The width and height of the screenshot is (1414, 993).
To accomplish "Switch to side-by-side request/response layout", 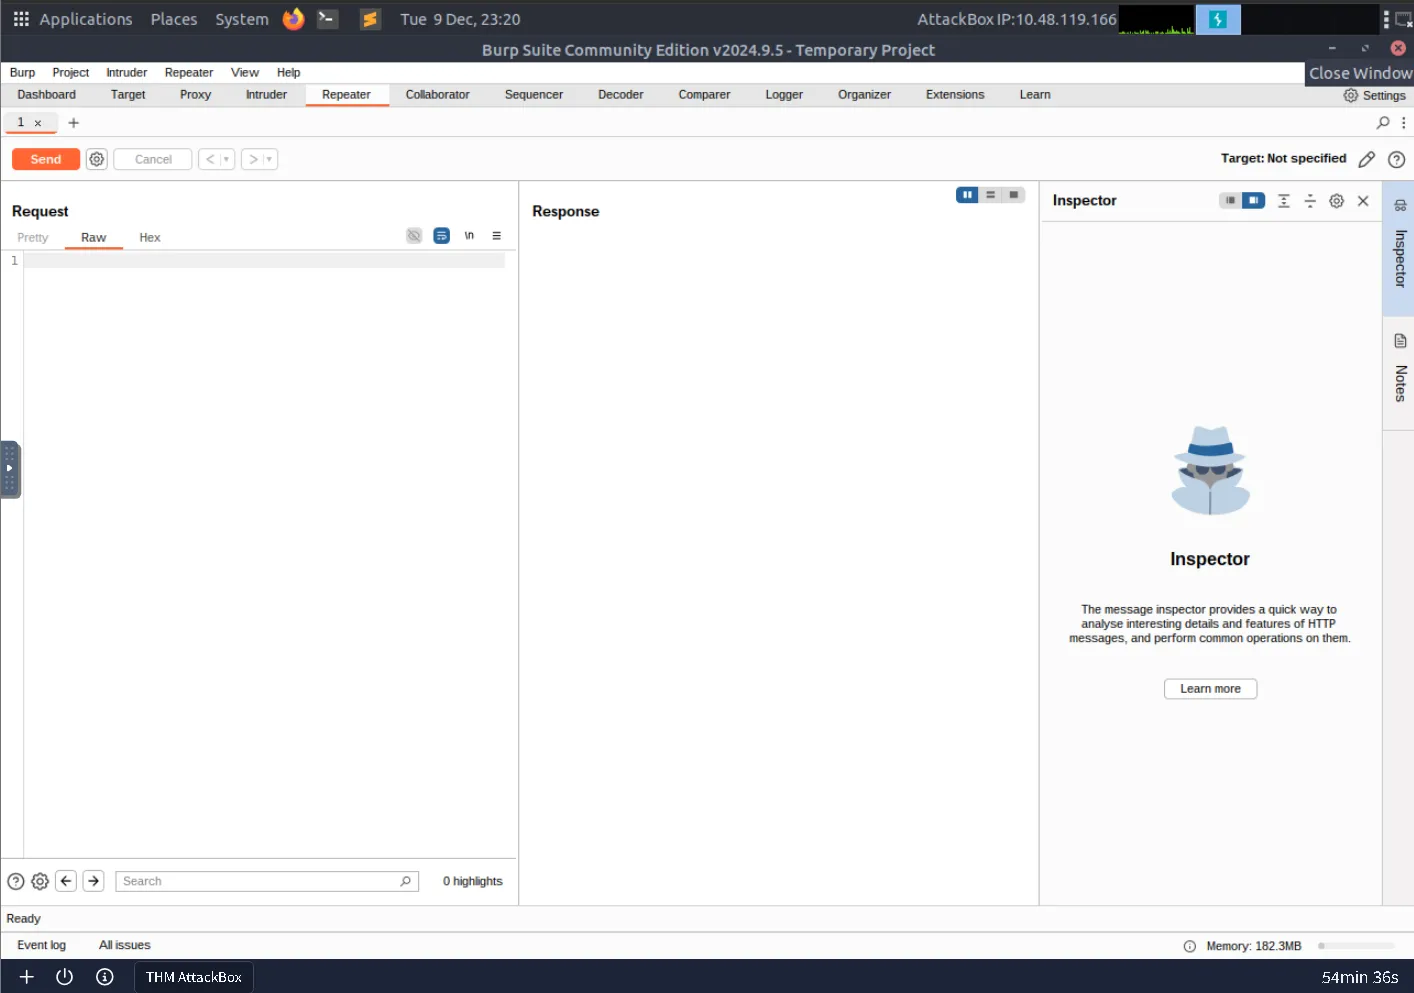I will tap(967, 195).
